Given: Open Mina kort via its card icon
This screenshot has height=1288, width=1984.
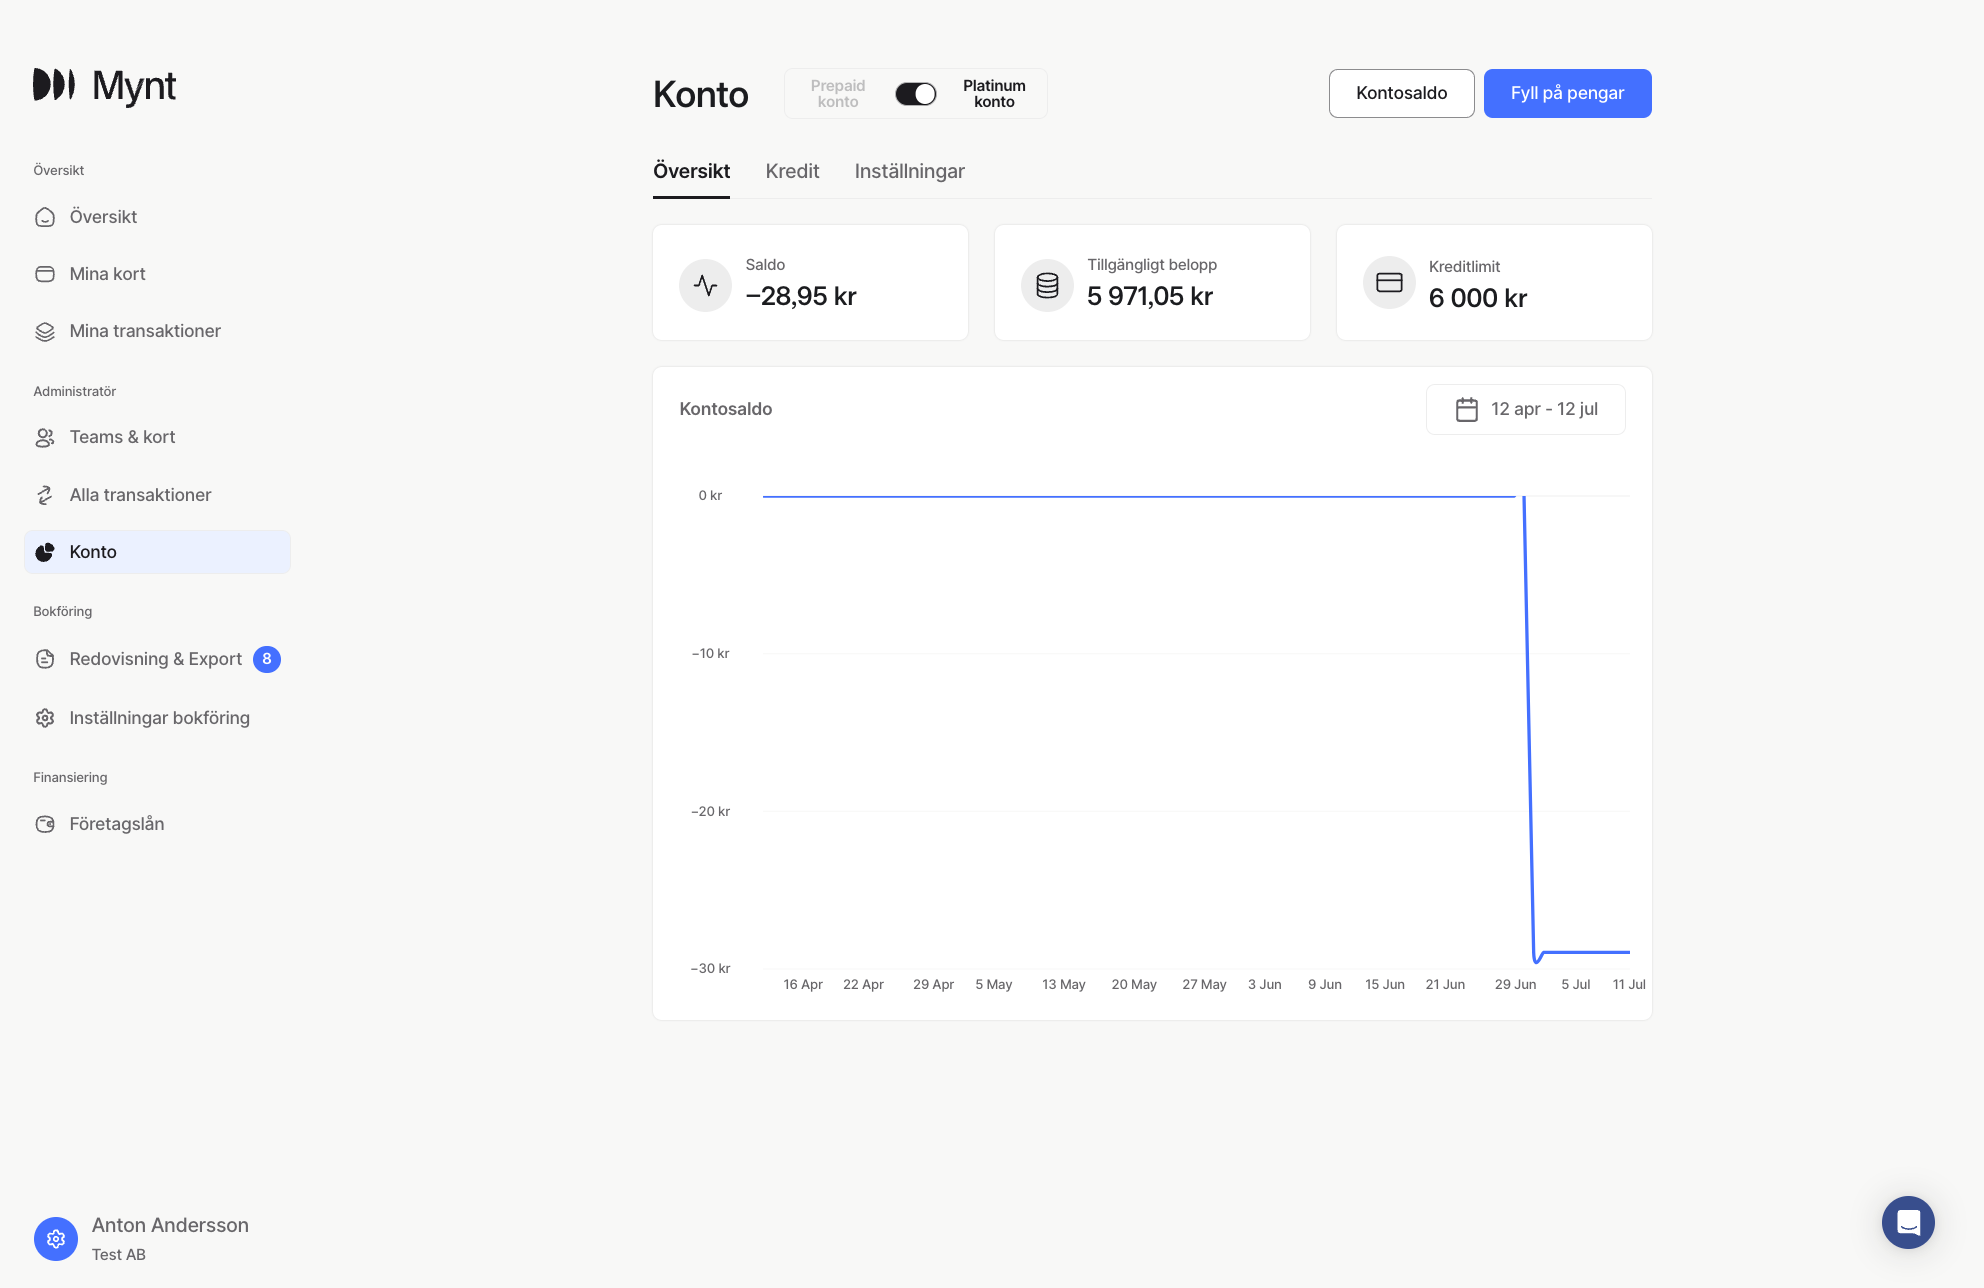Looking at the screenshot, I should coord(45,274).
